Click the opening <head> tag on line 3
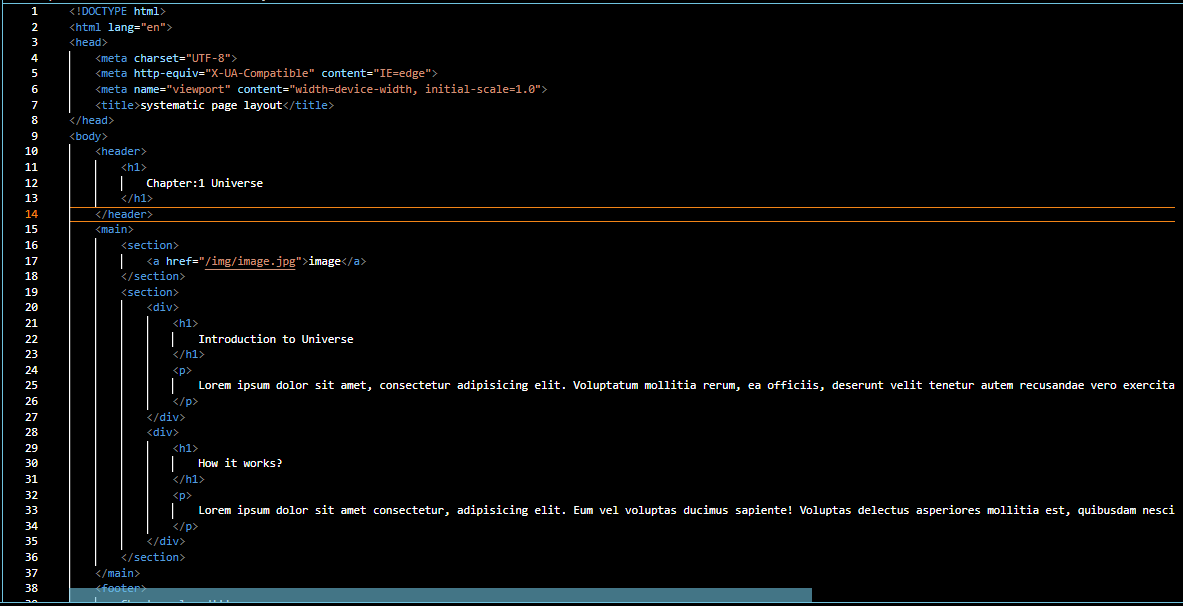 coord(88,43)
